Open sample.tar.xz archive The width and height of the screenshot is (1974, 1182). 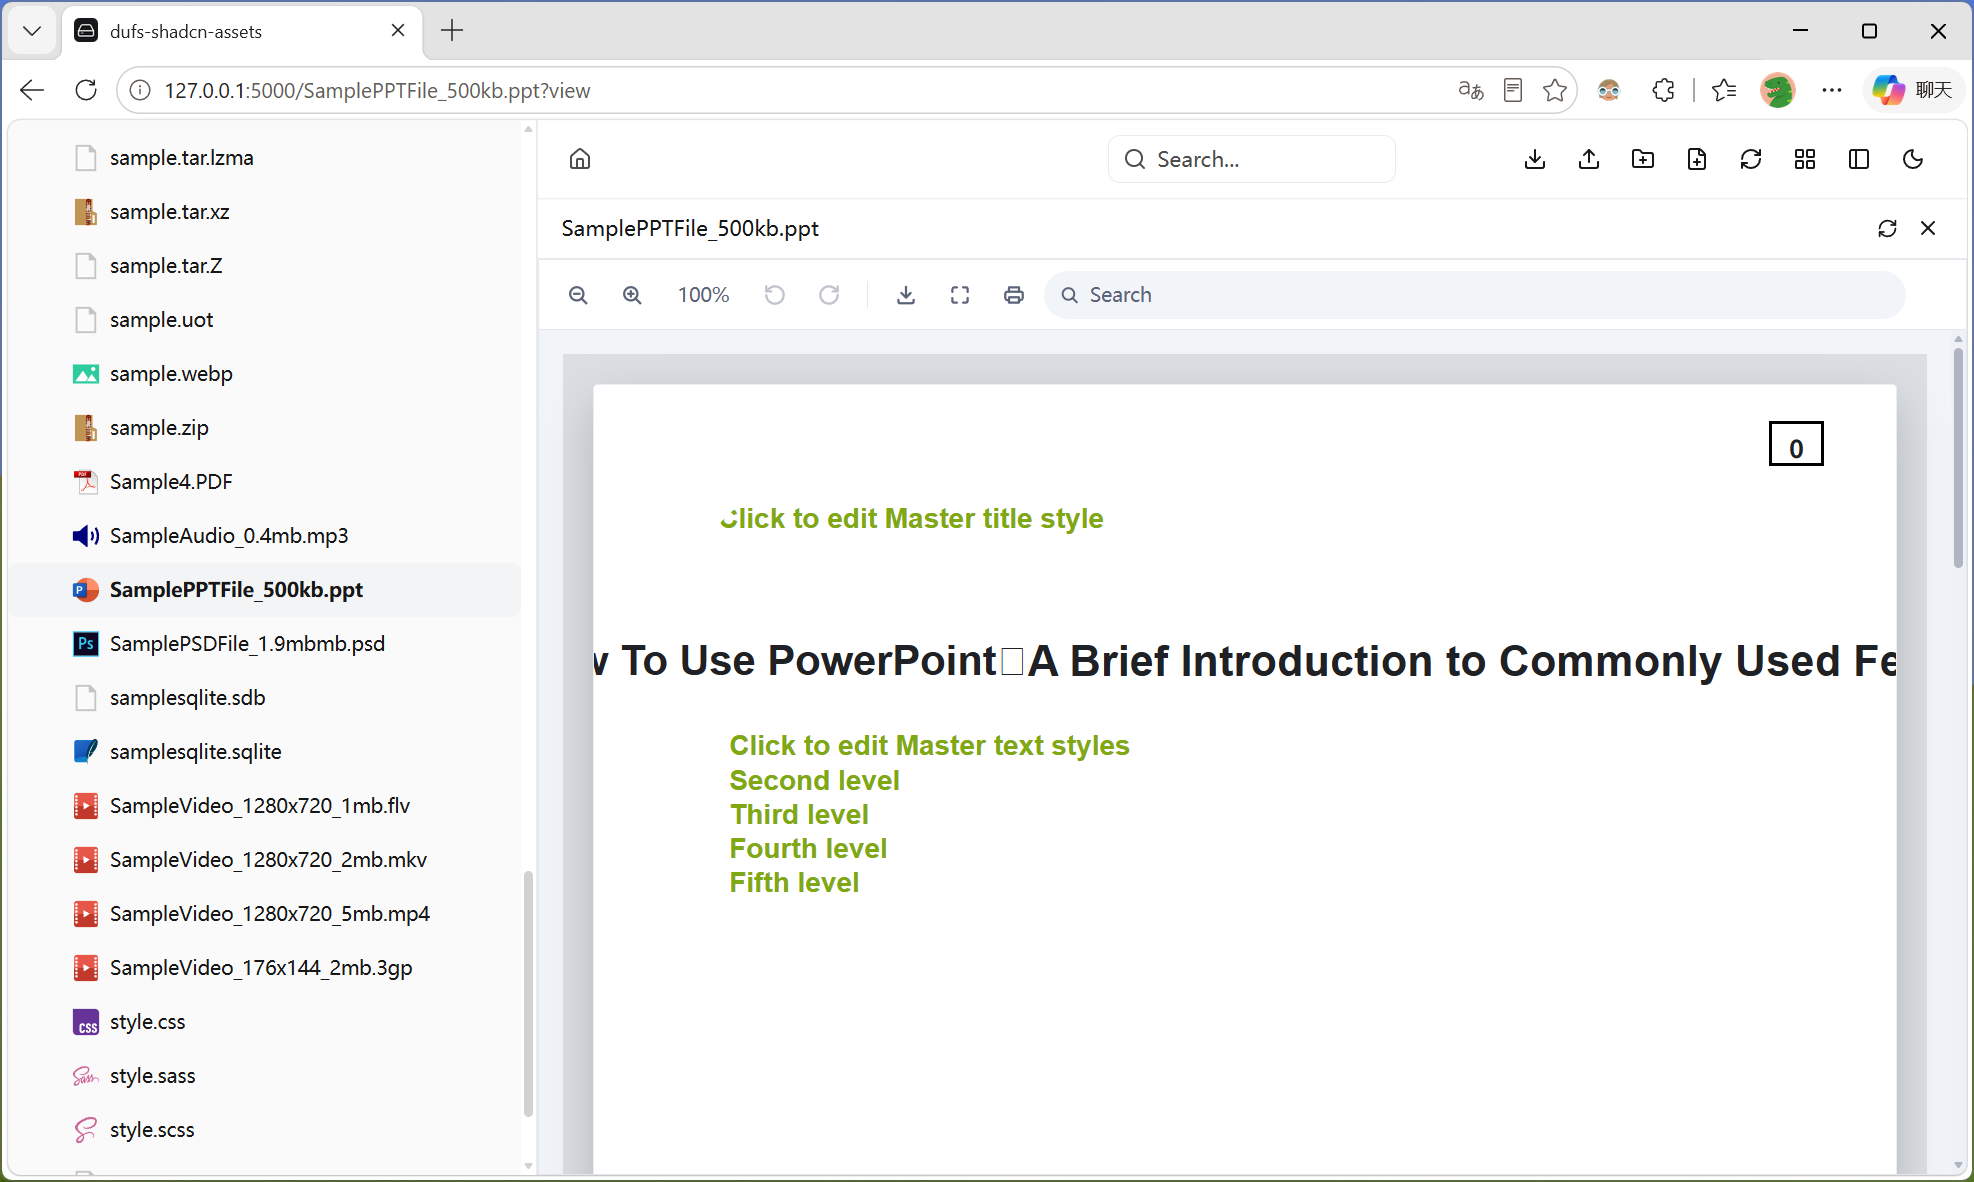click(x=266, y=212)
